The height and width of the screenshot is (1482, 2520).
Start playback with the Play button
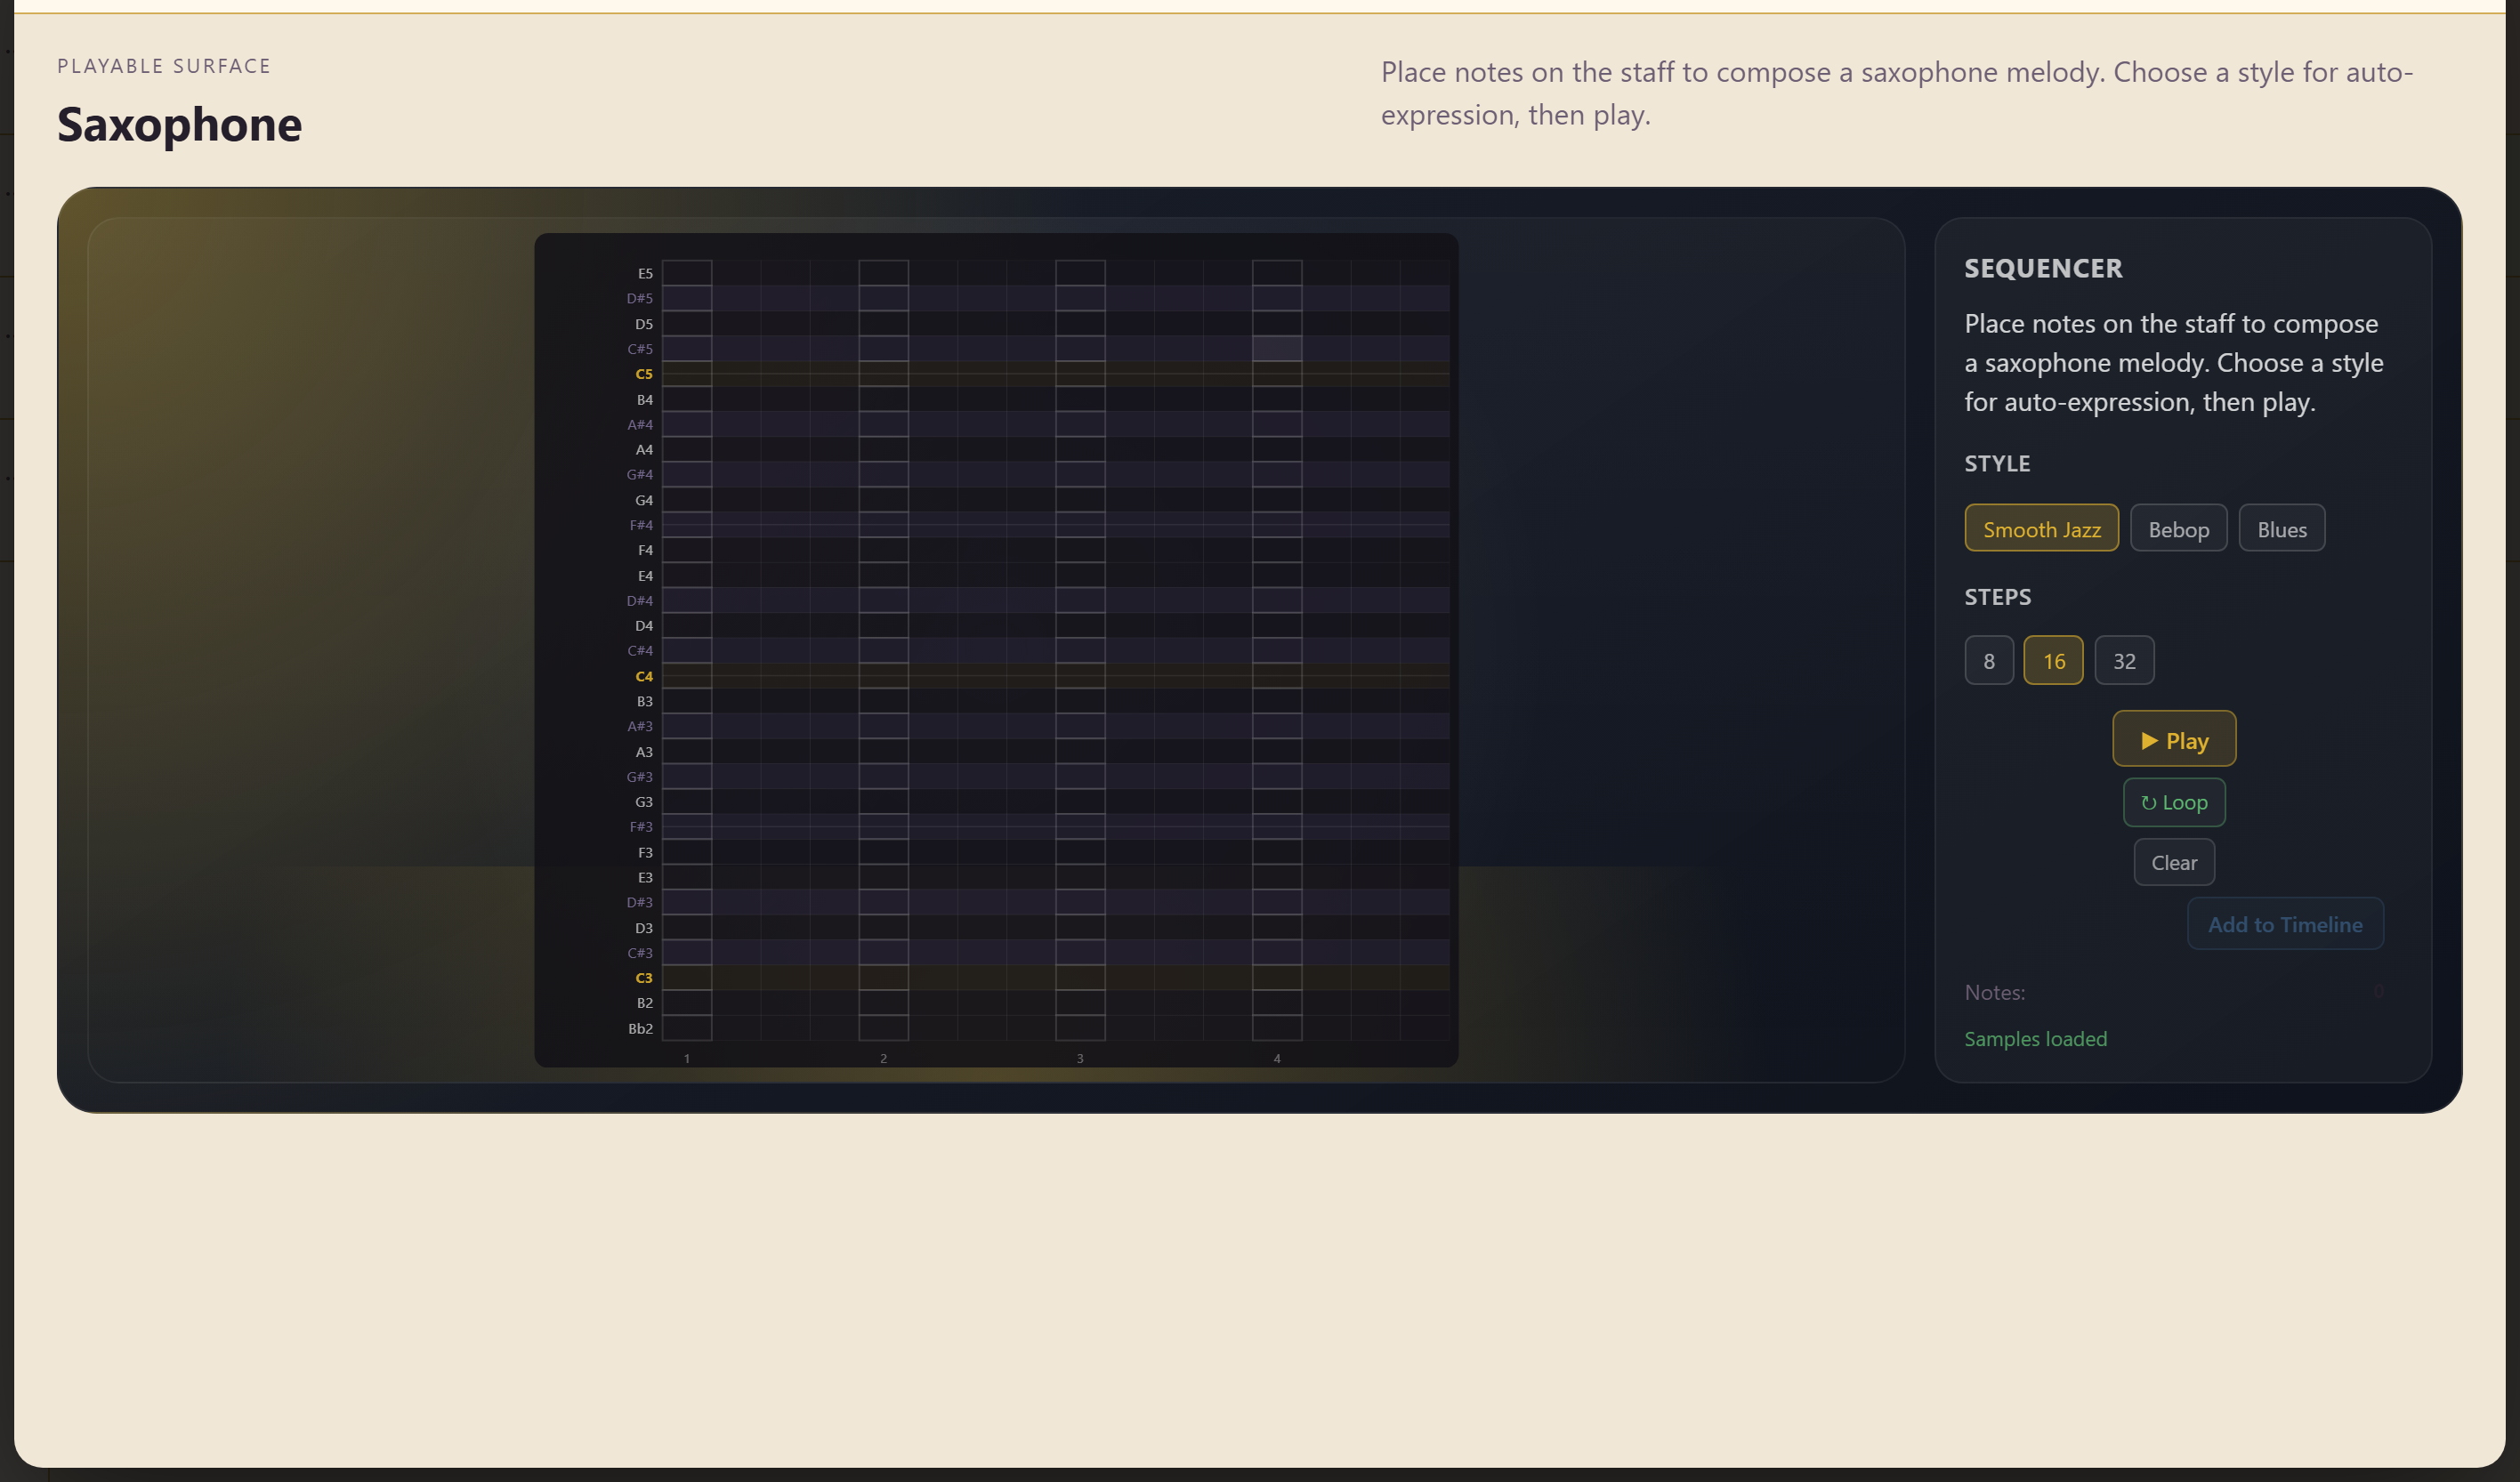(x=2174, y=739)
